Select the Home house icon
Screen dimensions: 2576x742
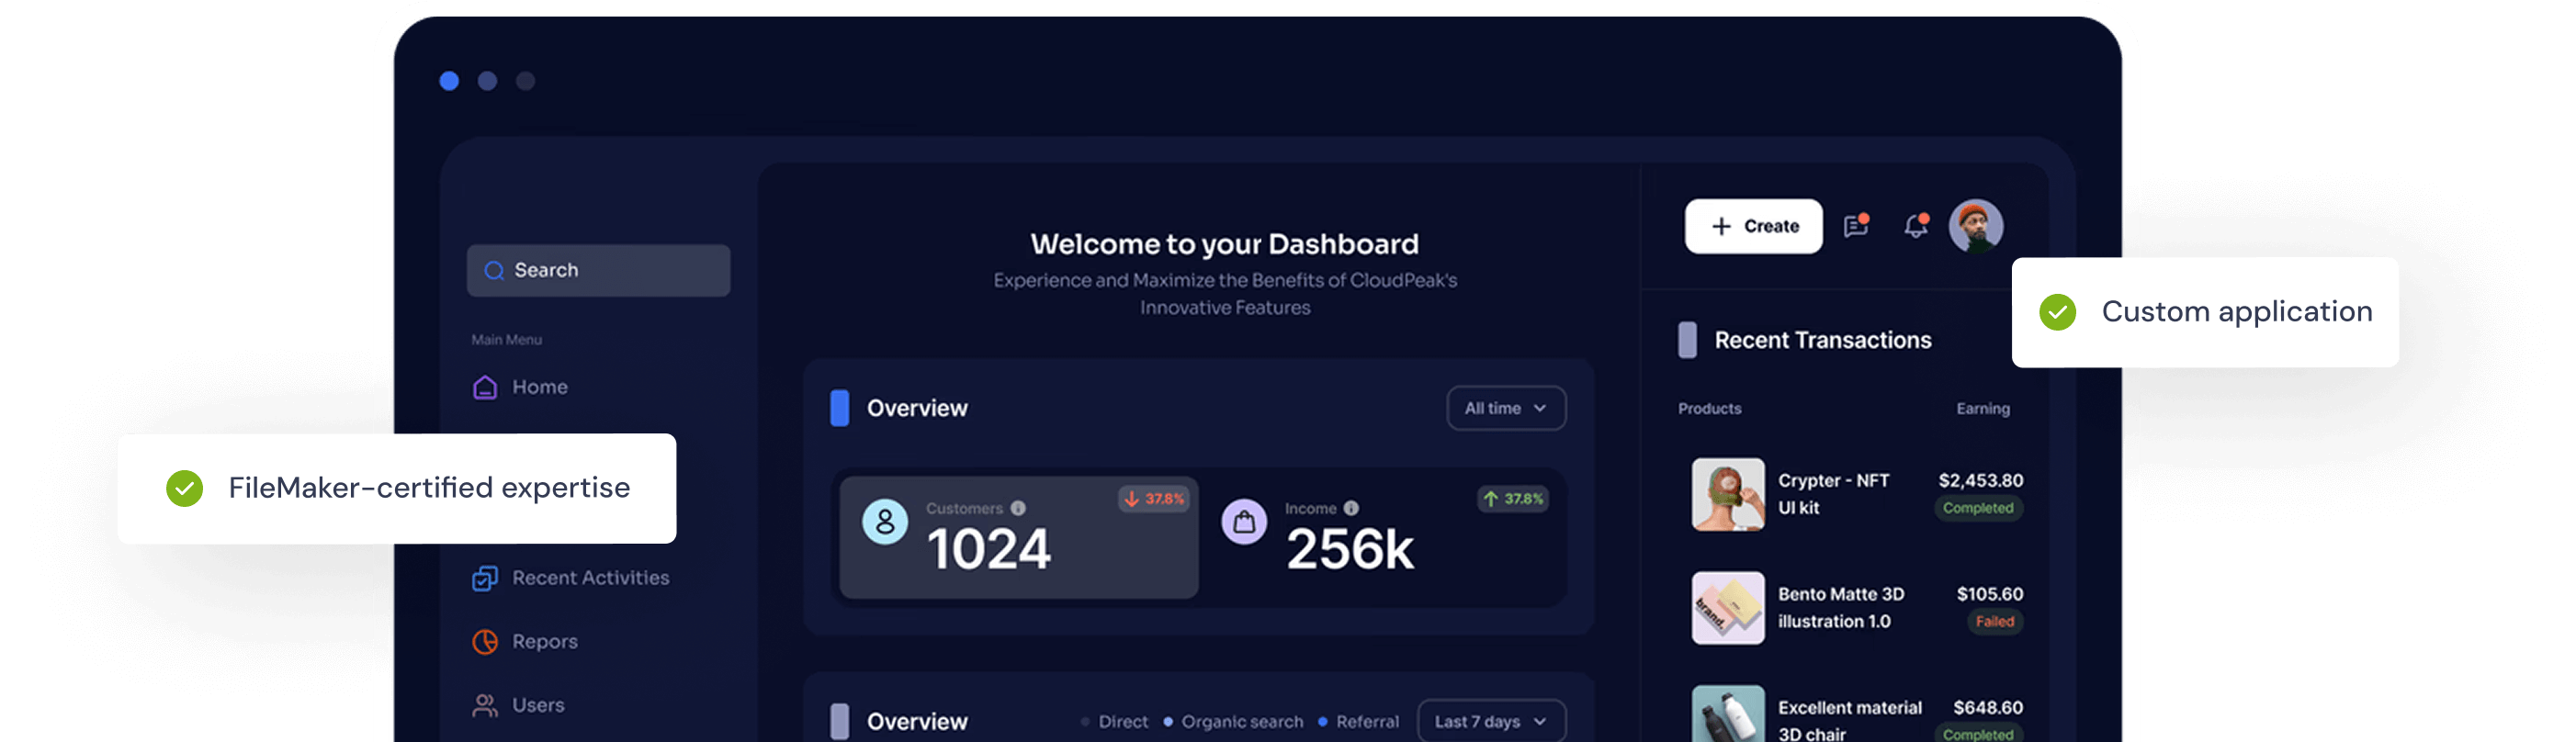[x=485, y=387]
